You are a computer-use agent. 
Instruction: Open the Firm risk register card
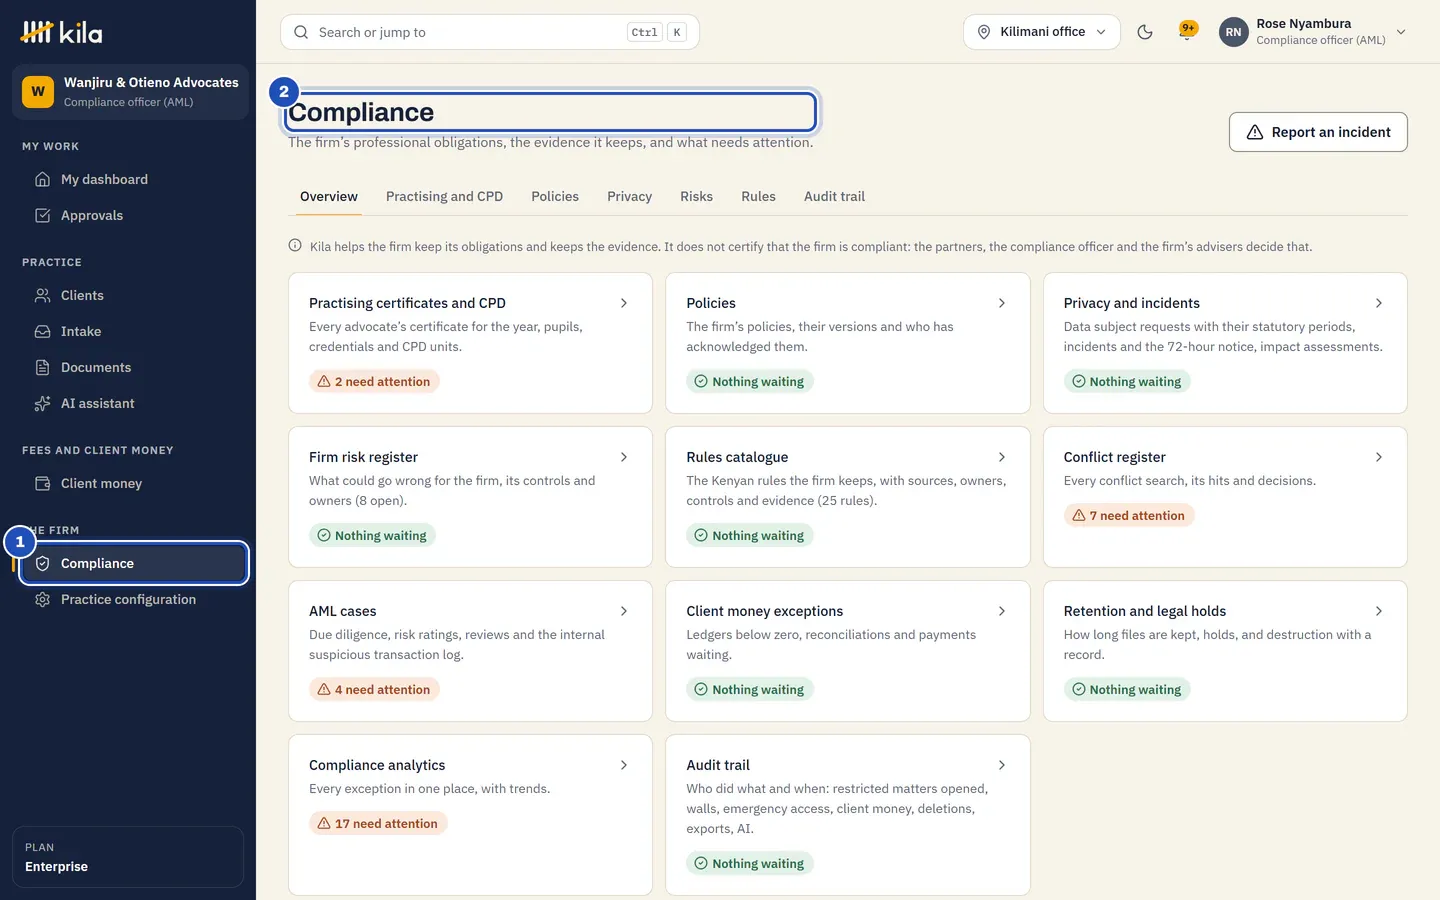pos(470,497)
